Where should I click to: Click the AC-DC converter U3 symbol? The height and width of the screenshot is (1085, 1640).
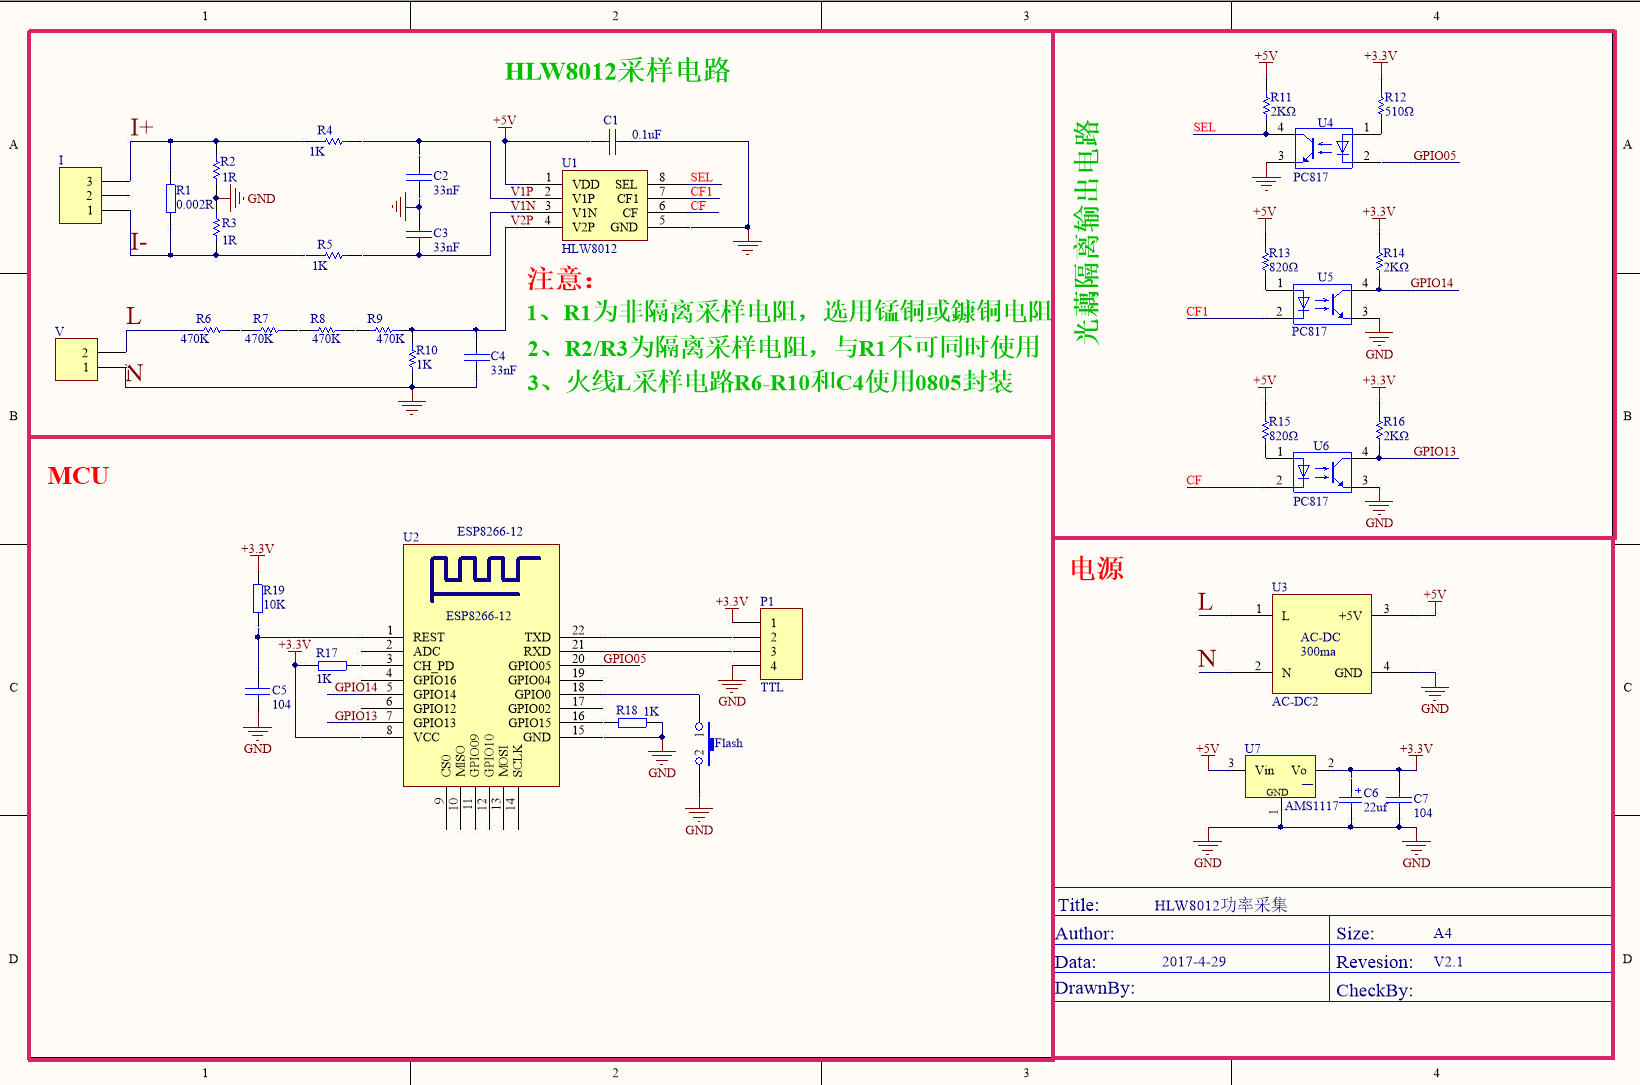1321,645
